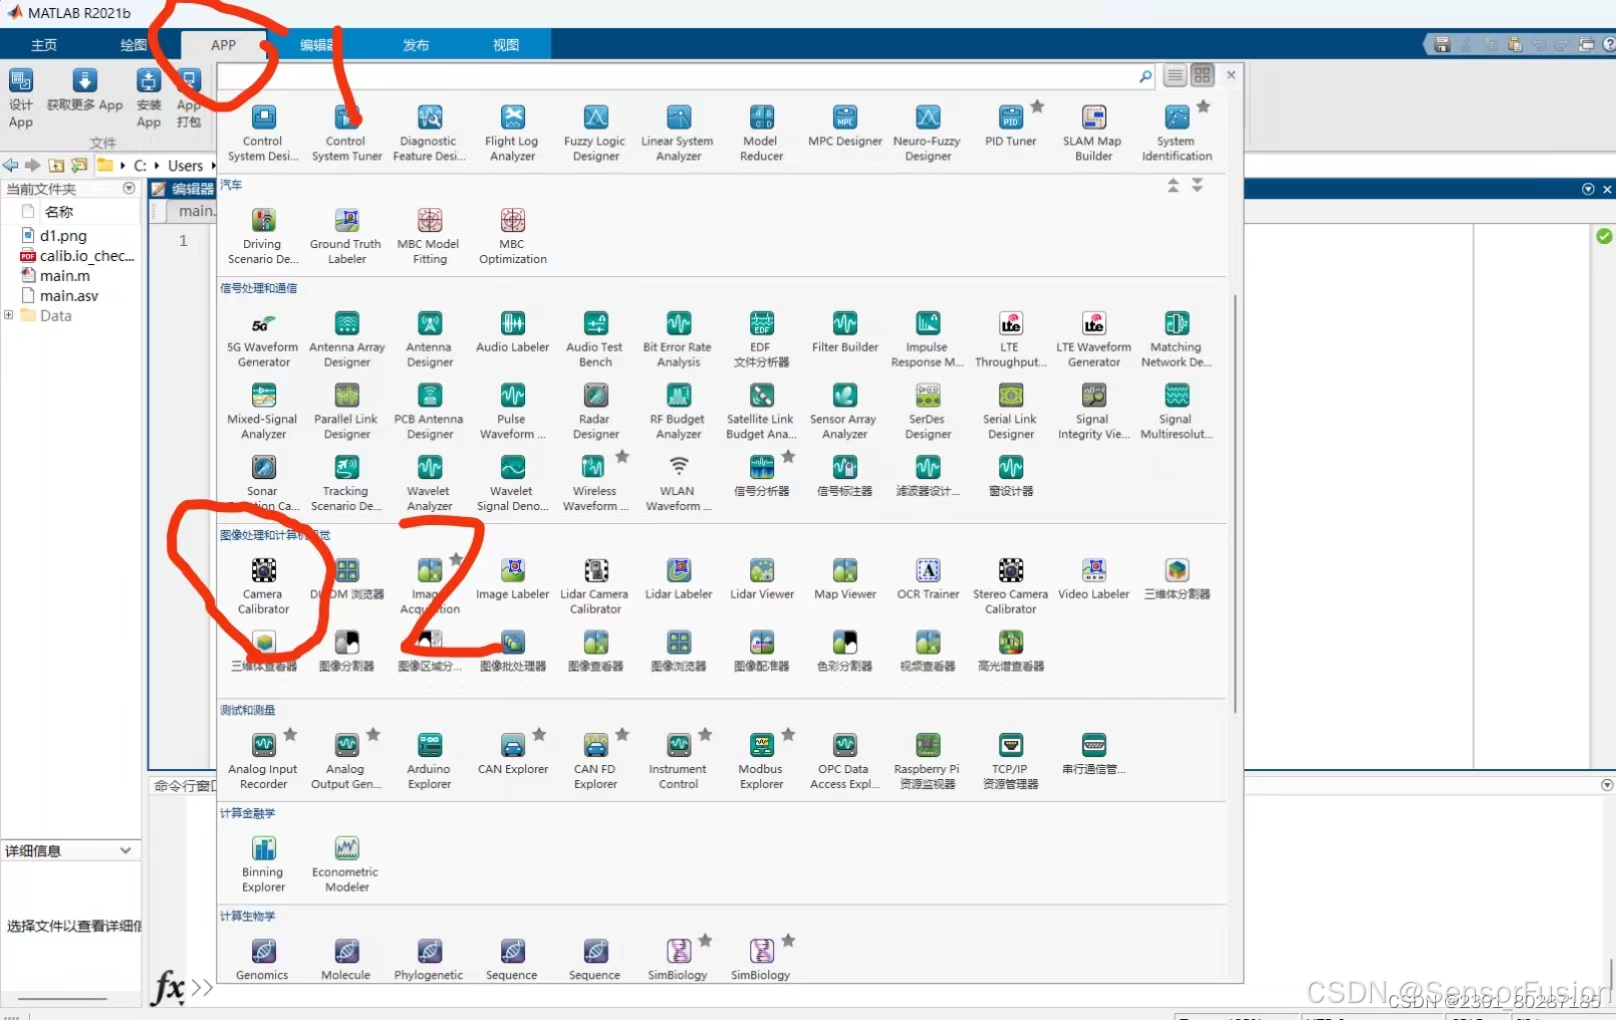Open the 详细信息 panel dropdown
The width and height of the screenshot is (1616, 1020).
(125, 851)
